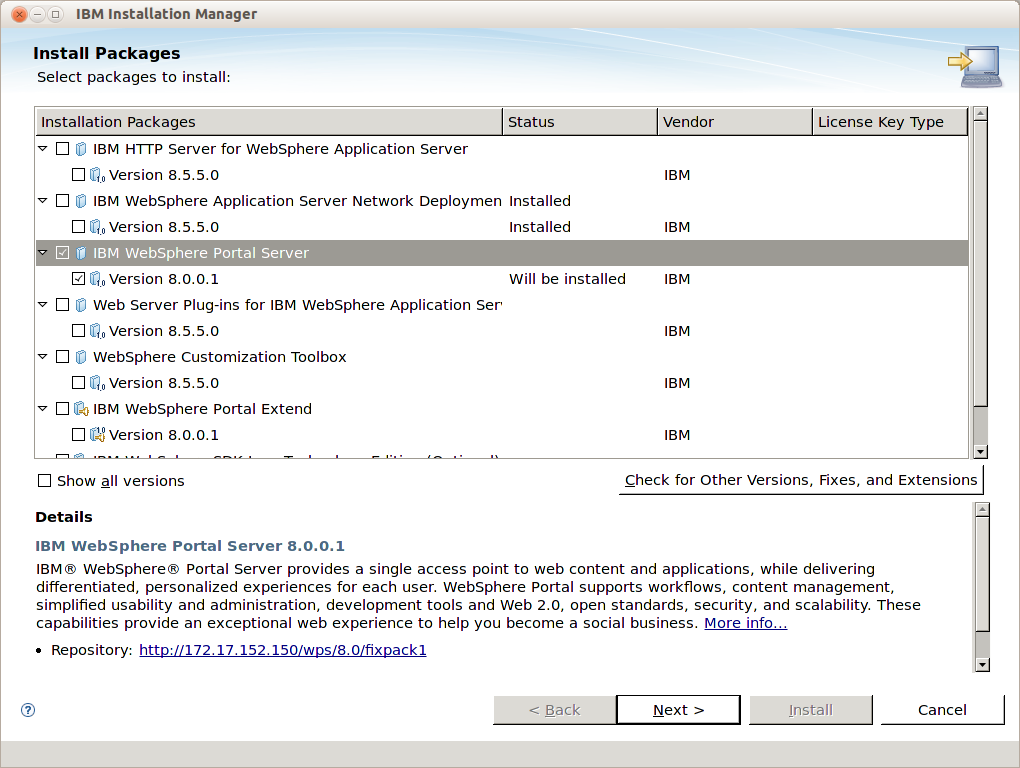
Task: Sort by the License Key Type column header
Action: [x=890, y=122]
